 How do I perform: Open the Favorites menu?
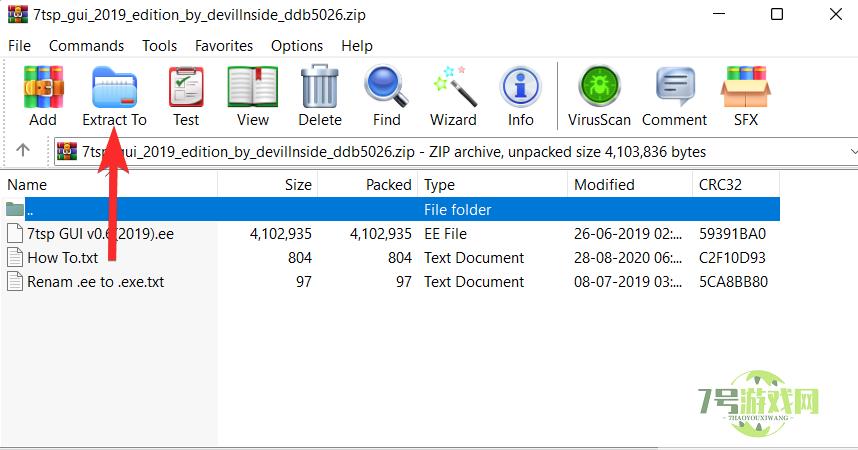[224, 45]
